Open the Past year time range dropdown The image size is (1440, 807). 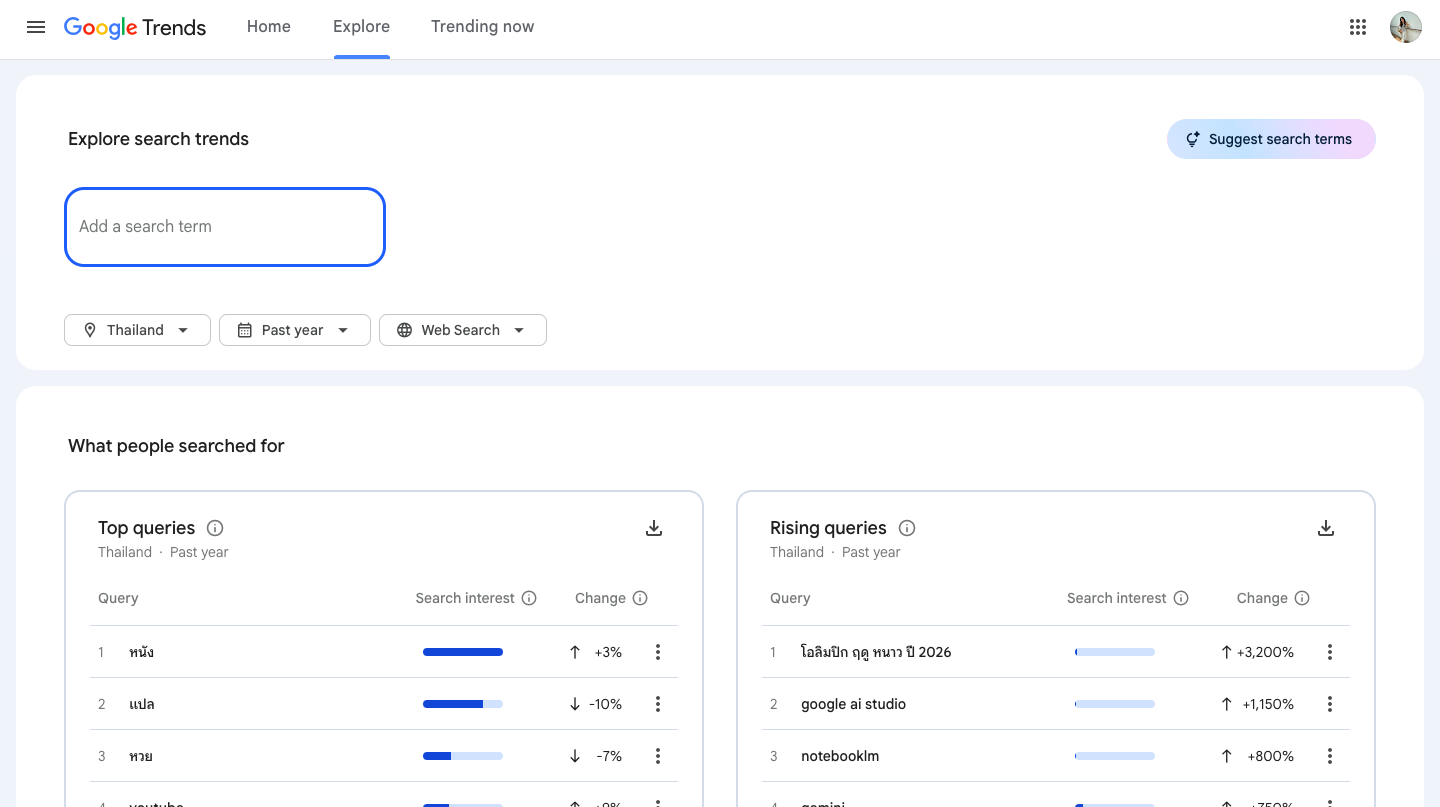(x=294, y=330)
